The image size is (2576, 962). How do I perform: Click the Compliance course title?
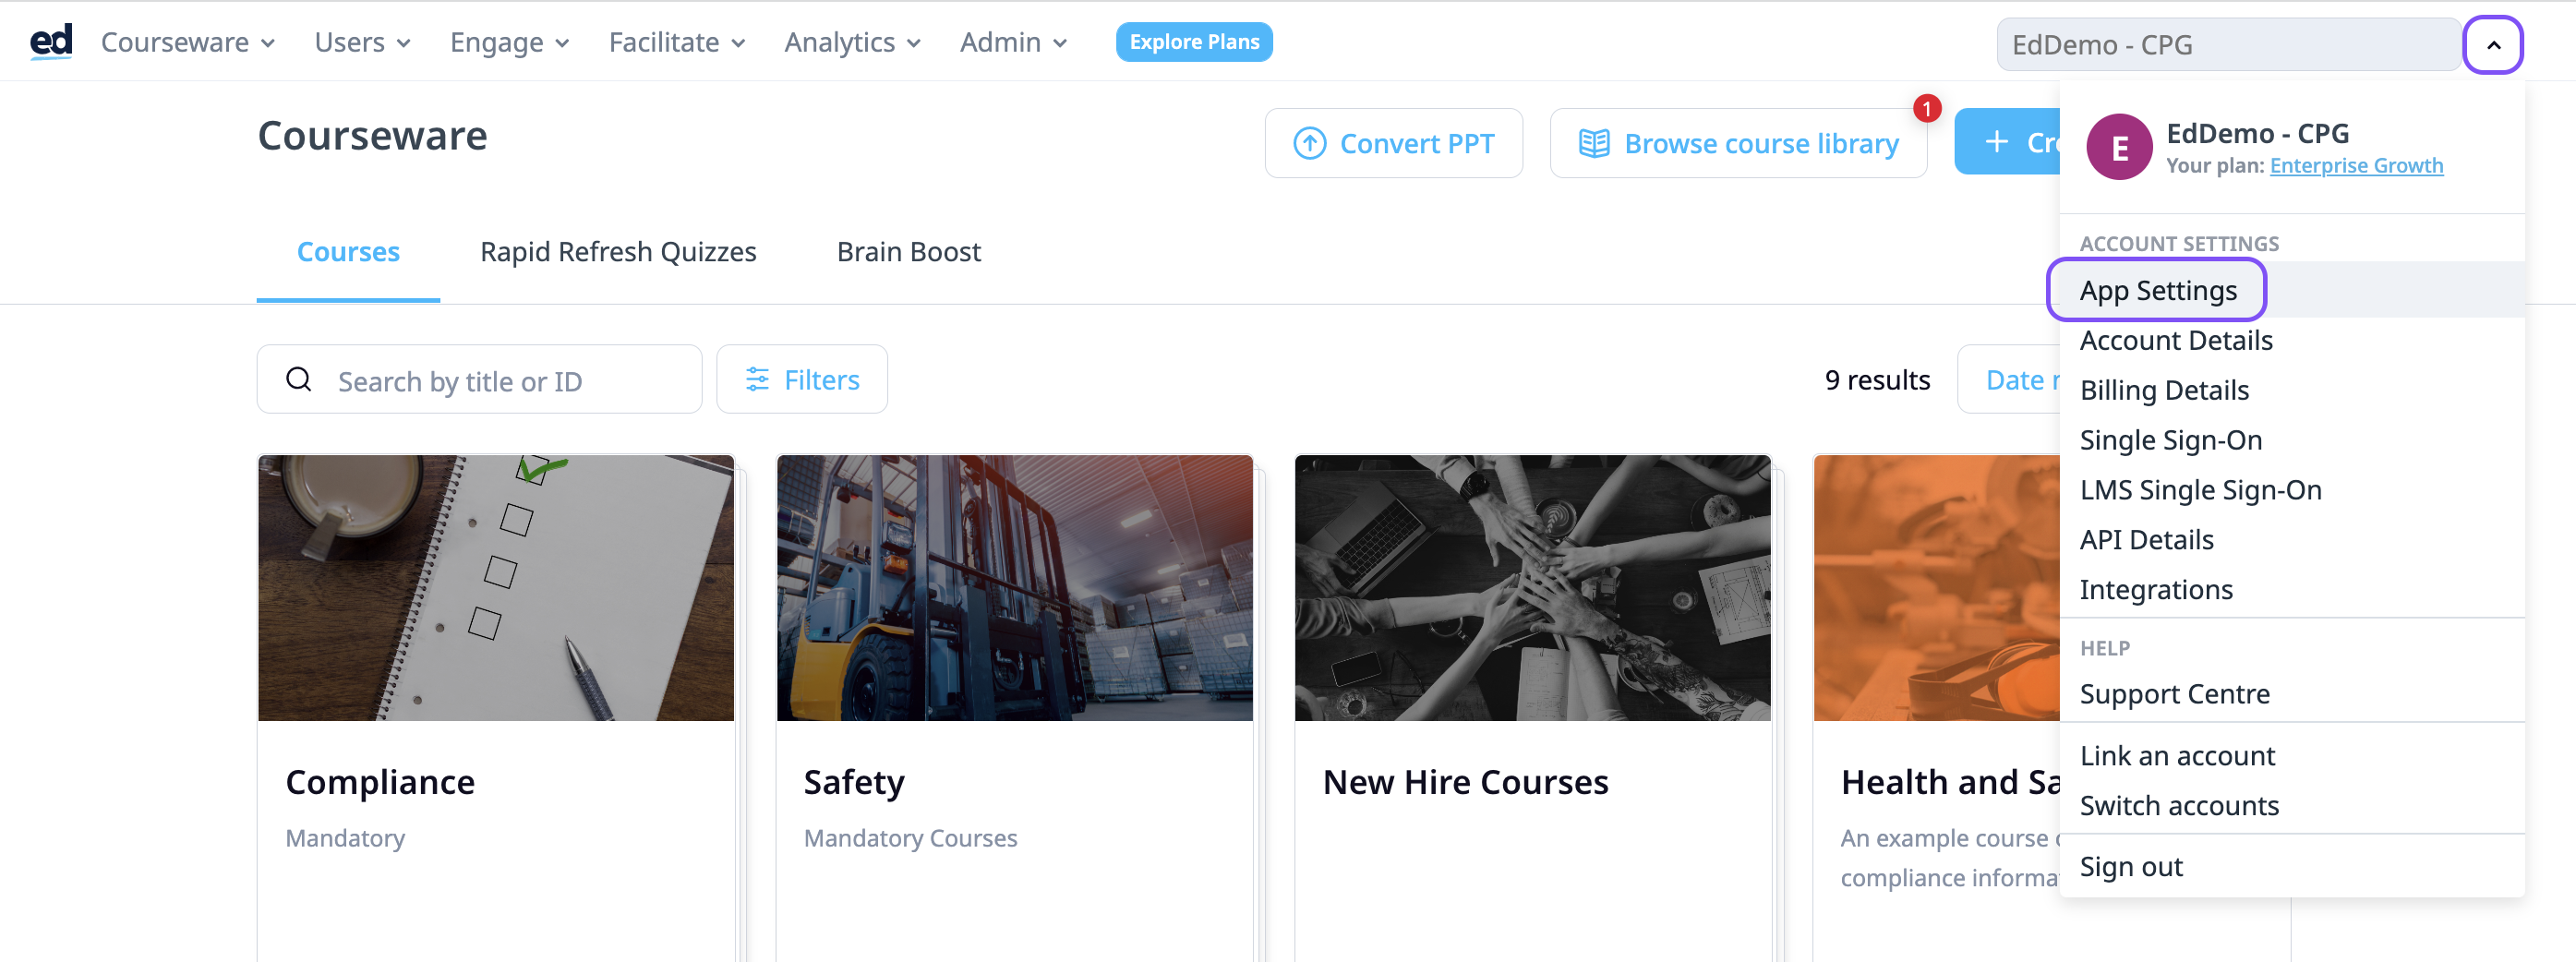380,782
